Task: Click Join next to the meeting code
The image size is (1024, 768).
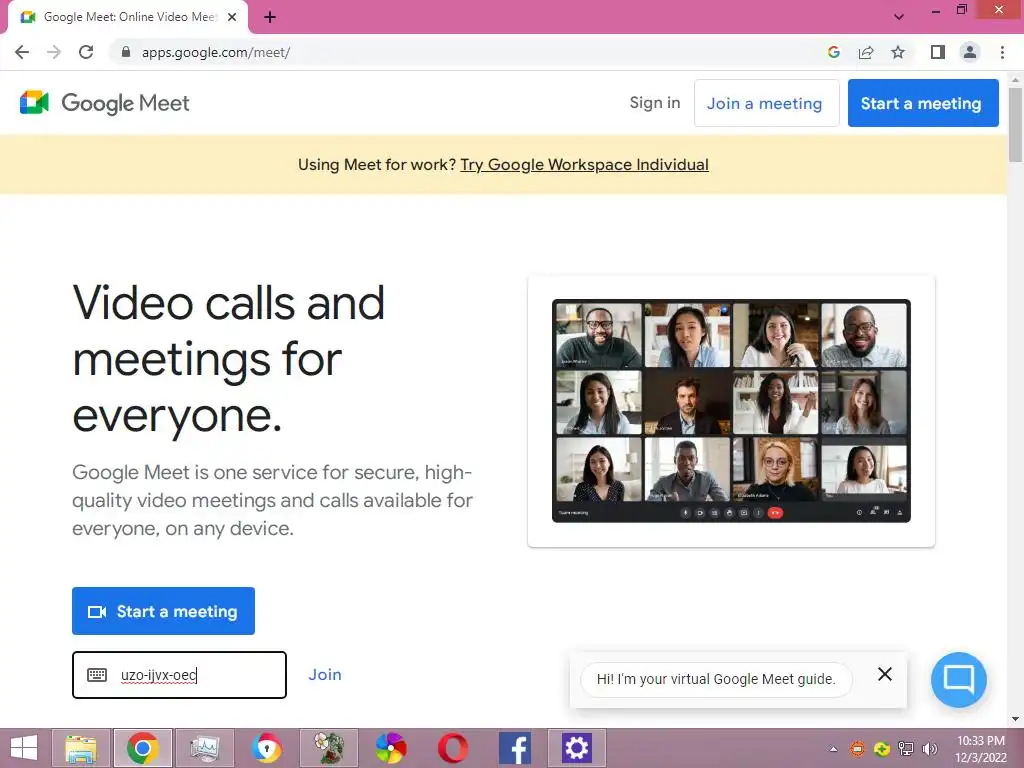Action: [325, 675]
